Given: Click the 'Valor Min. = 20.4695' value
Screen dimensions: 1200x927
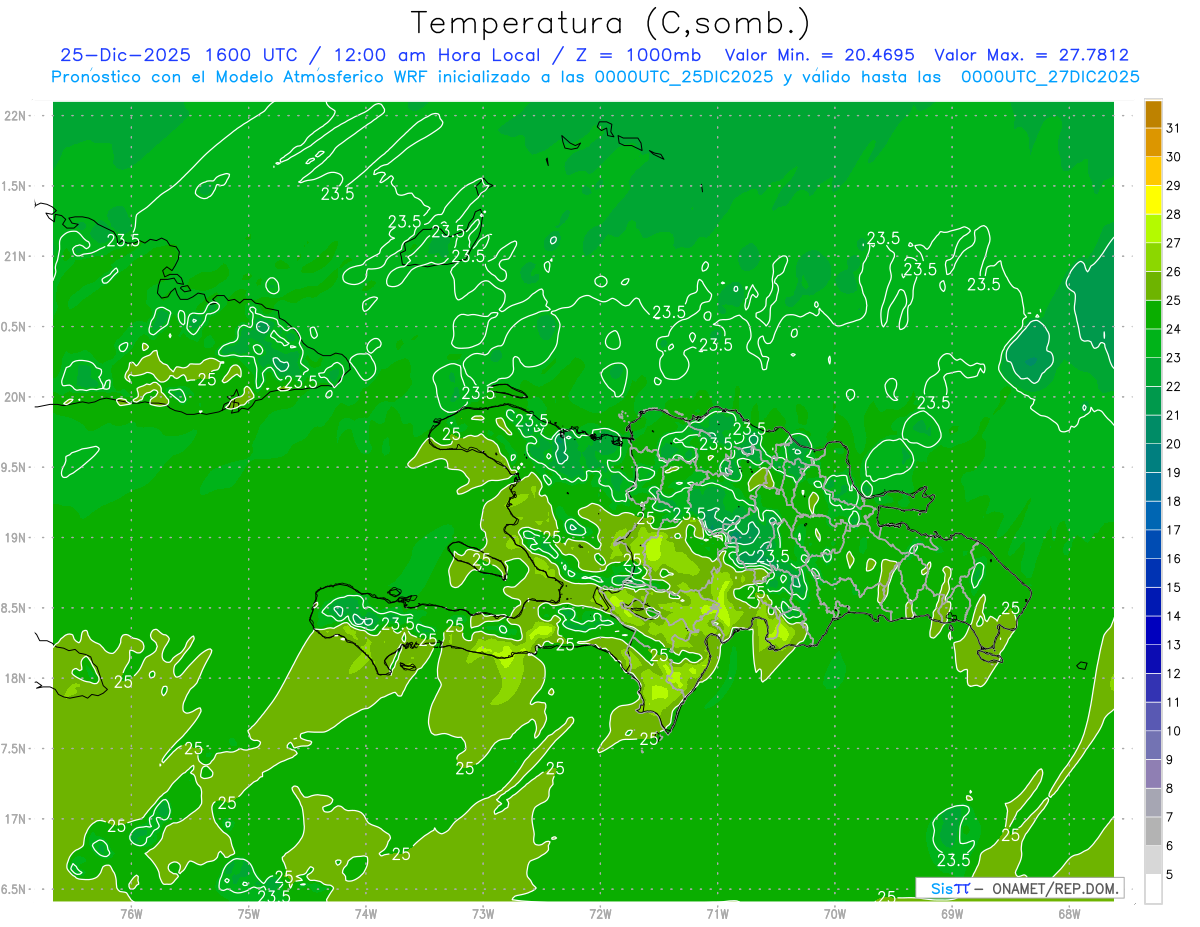Looking at the screenshot, I should tap(819, 55).
